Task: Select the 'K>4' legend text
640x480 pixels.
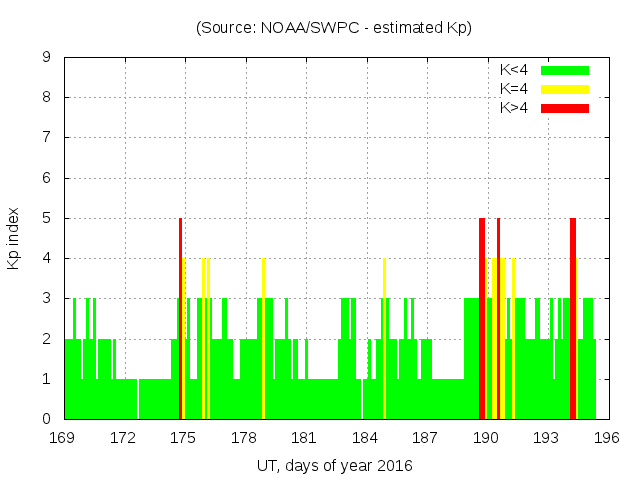Action: [x=514, y=108]
